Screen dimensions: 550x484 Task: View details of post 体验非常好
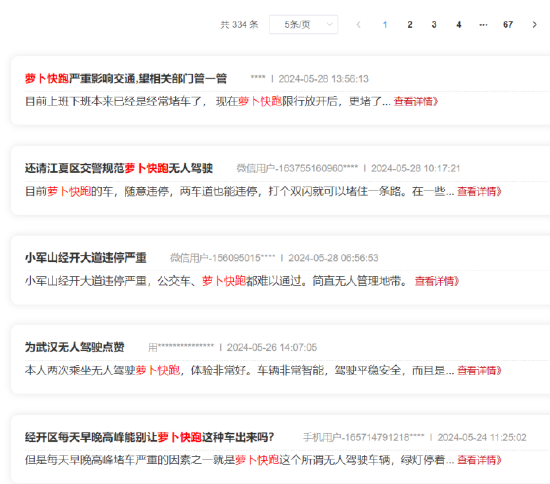pyautogui.click(x=479, y=370)
